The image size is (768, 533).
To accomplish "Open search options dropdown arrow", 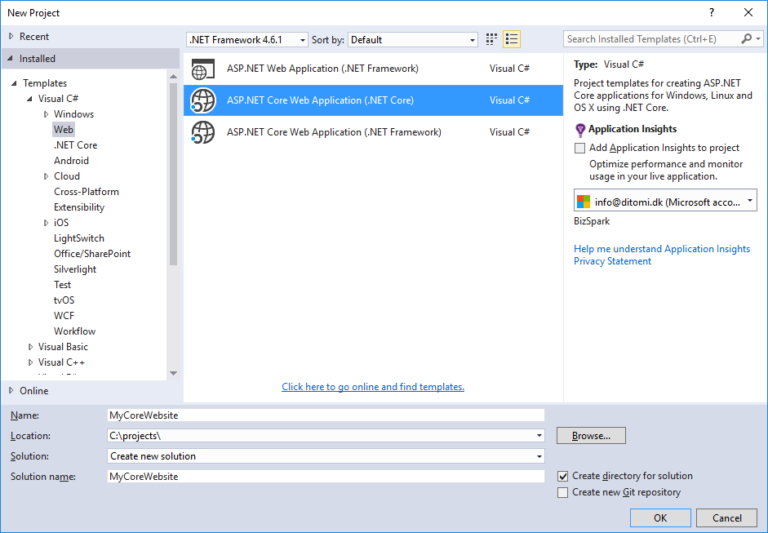I will pyautogui.click(x=758, y=39).
